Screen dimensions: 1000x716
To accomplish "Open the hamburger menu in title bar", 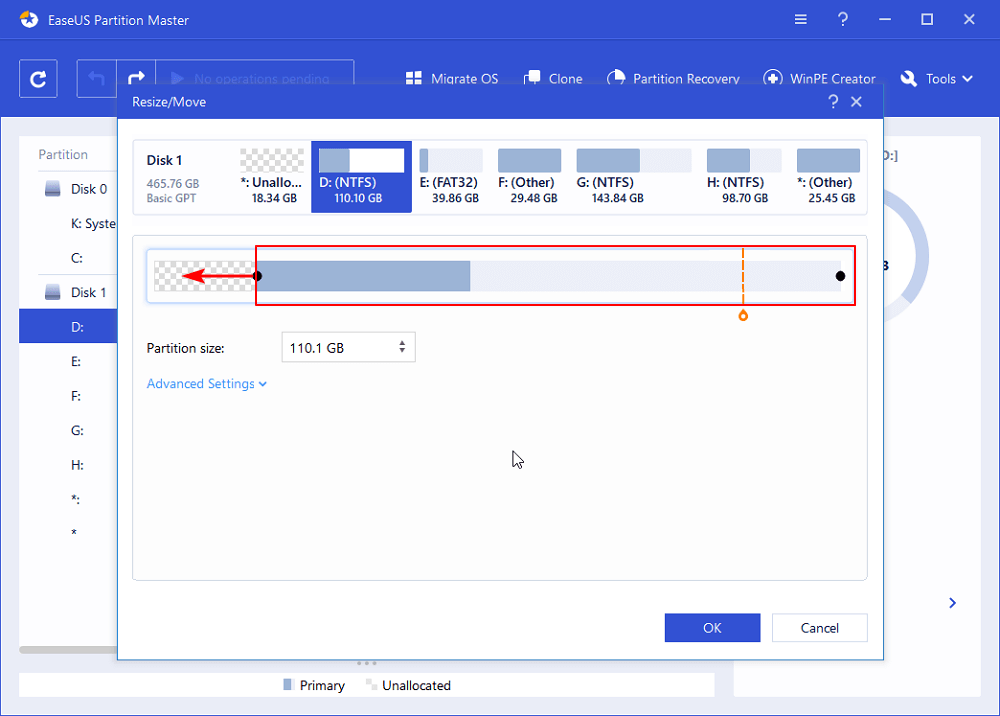I will tap(800, 20).
